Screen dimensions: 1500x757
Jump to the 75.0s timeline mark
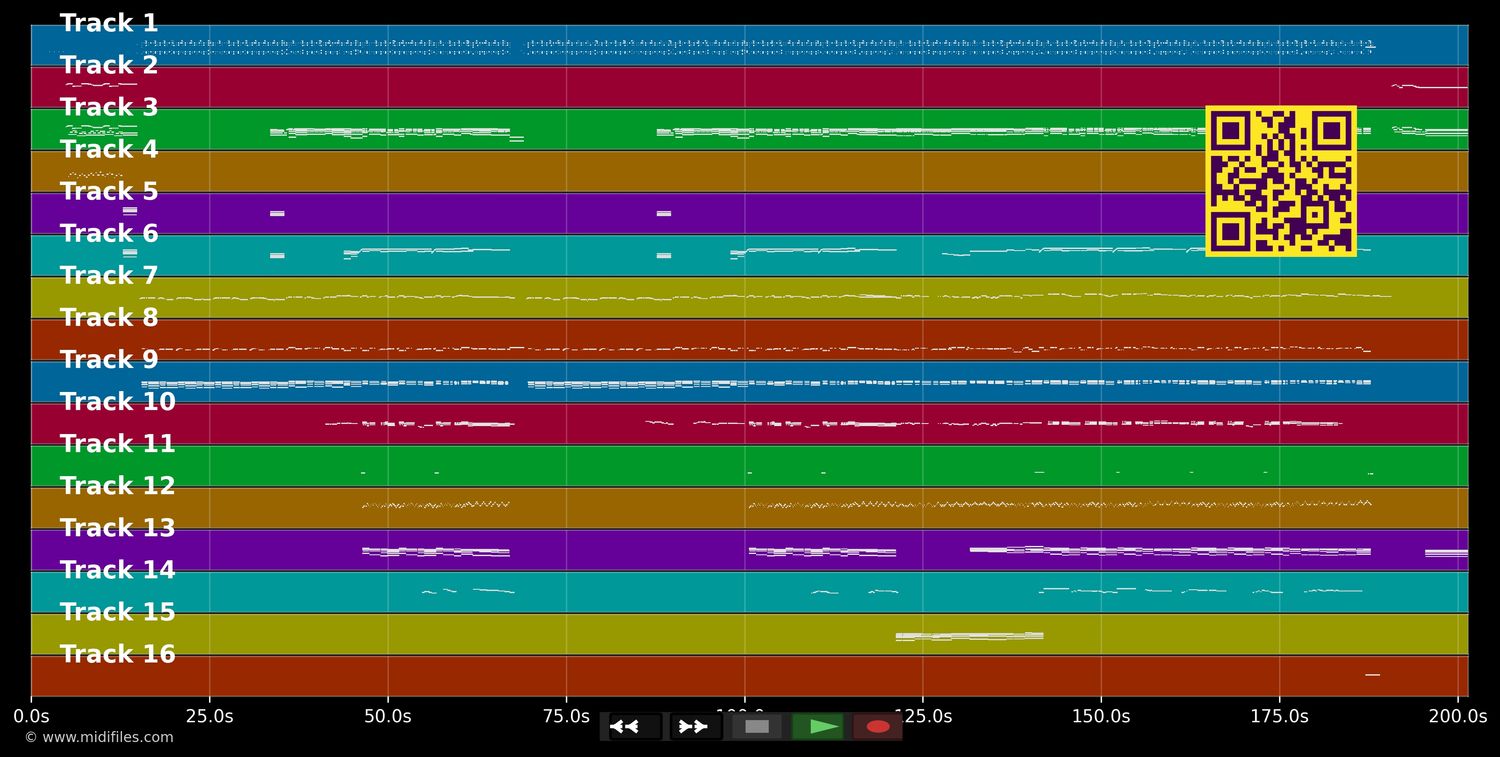click(x=566, y=716)
